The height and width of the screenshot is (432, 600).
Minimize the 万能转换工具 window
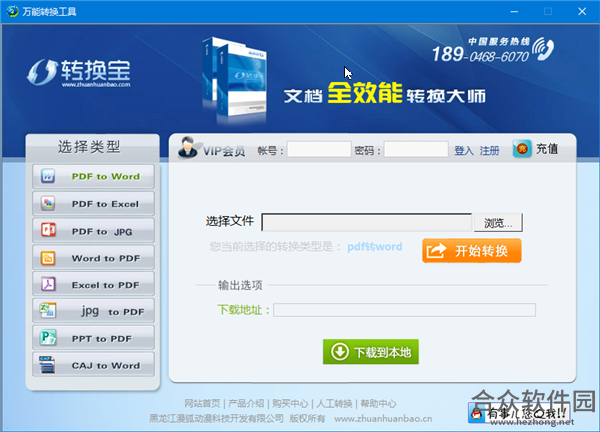click(x=514, y=11)
